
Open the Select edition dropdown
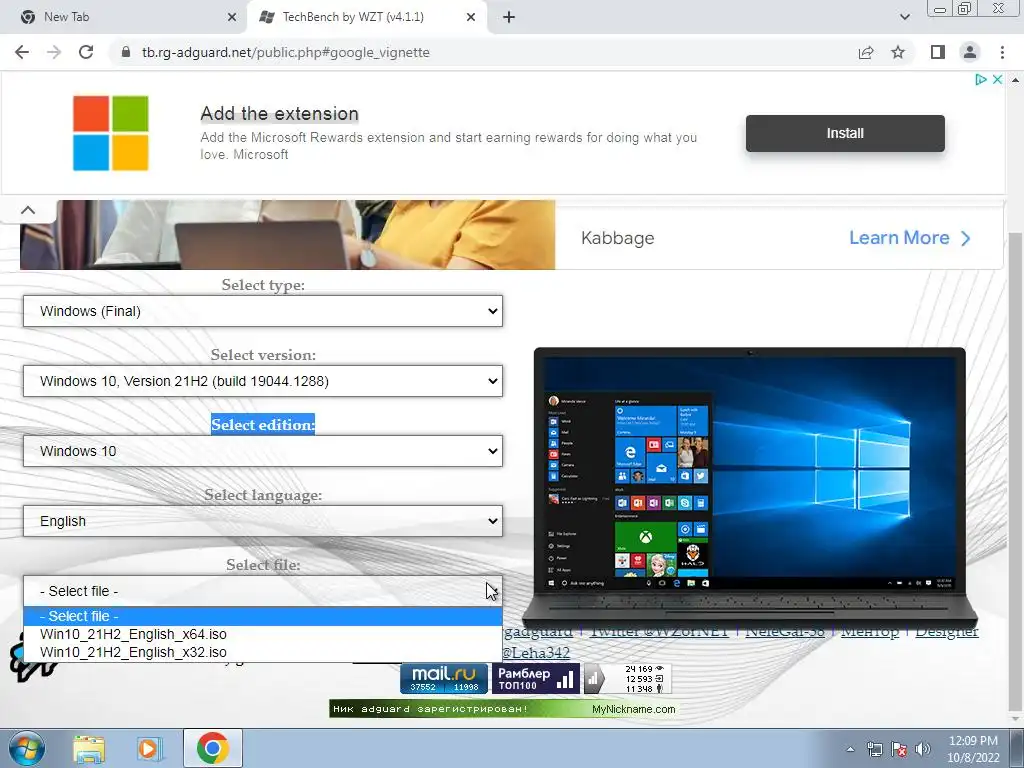pyautogui.click(x=263, y=451)
